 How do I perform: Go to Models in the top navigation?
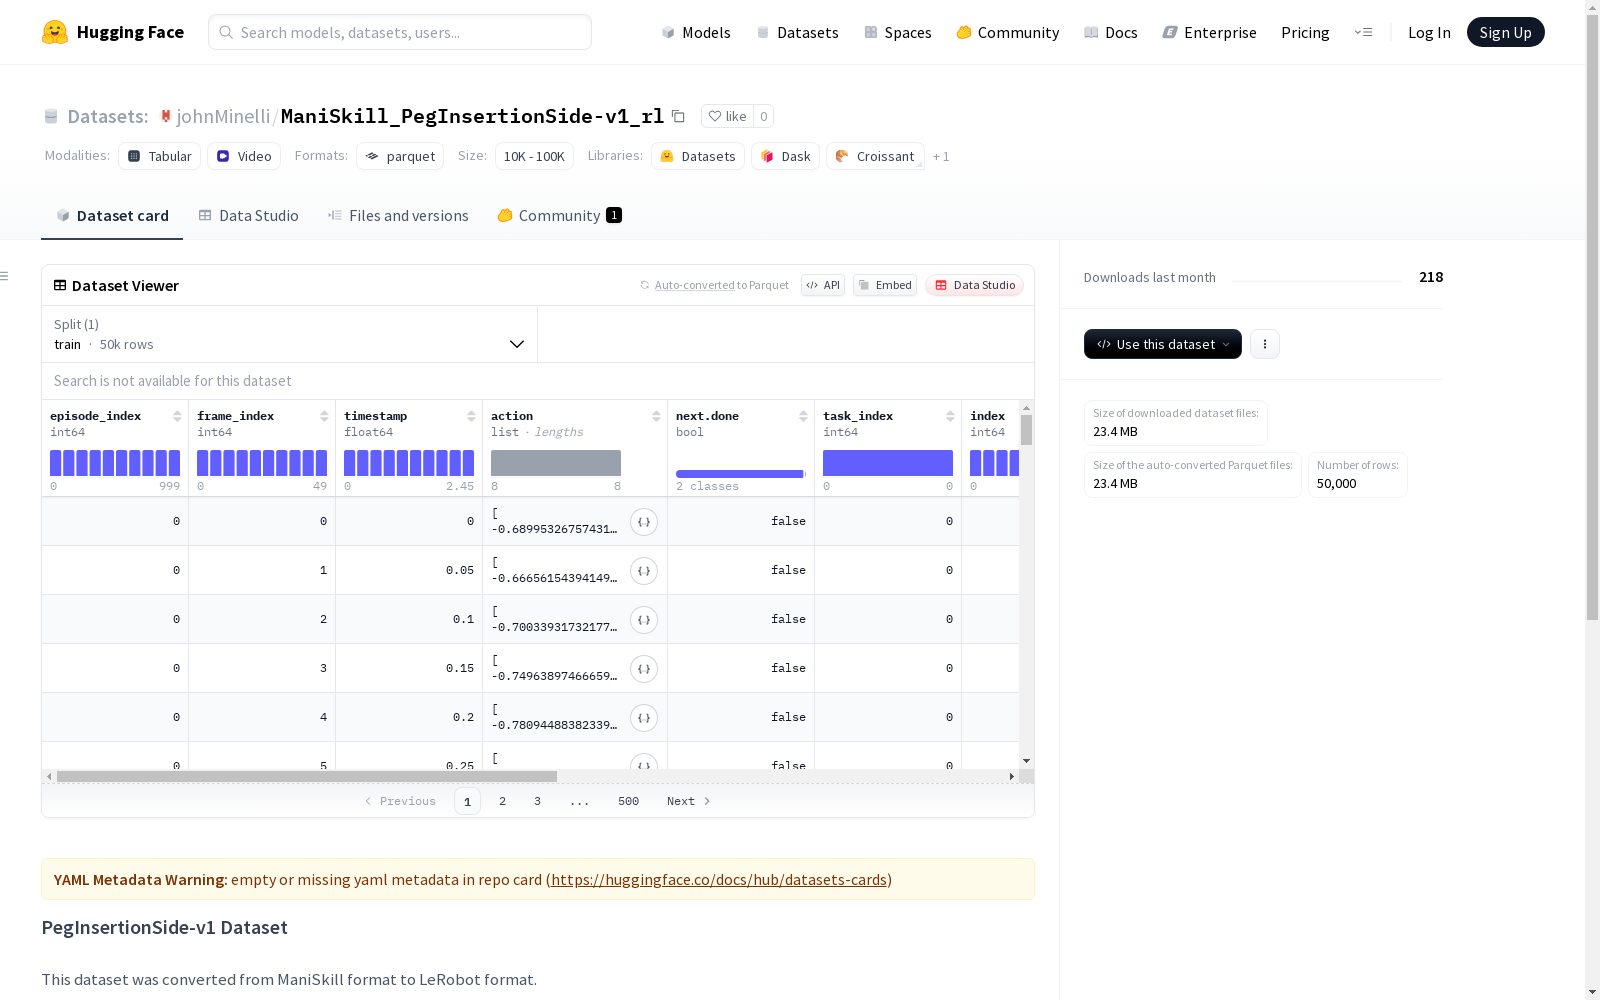coord(696,33)
